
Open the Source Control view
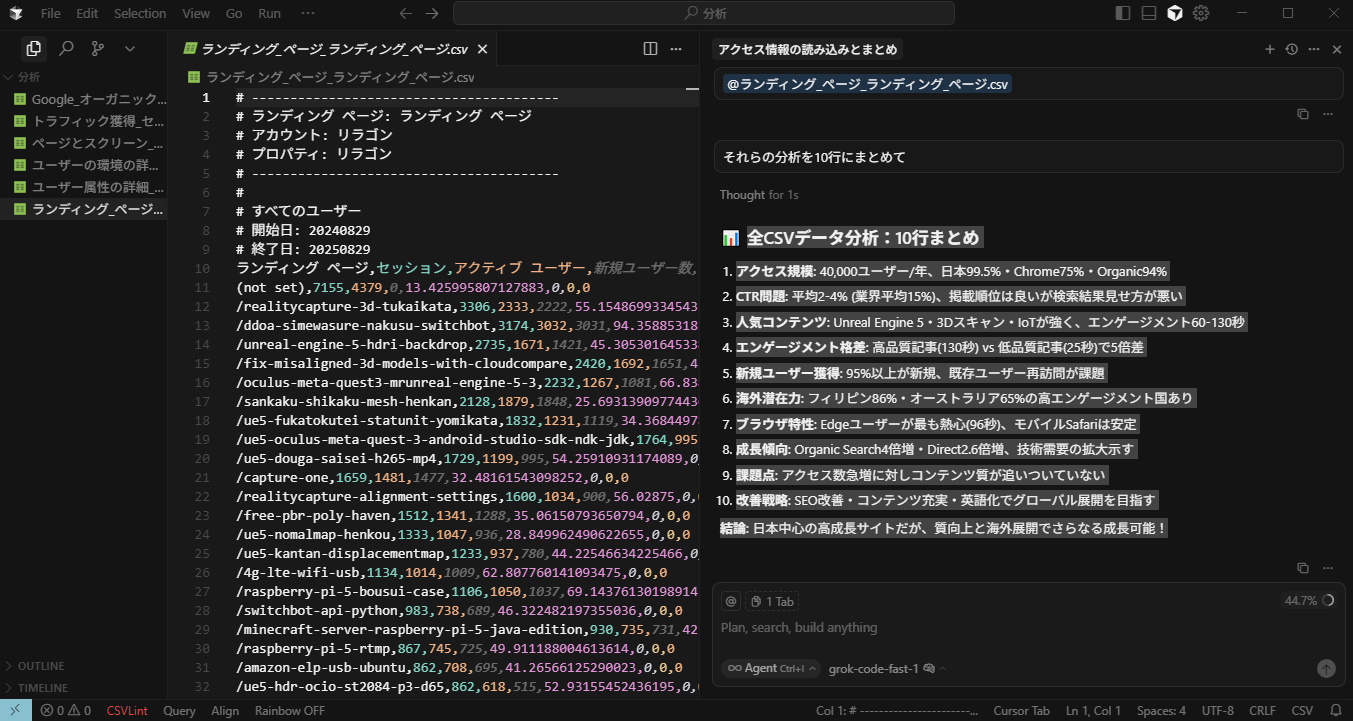coord(97,48)
